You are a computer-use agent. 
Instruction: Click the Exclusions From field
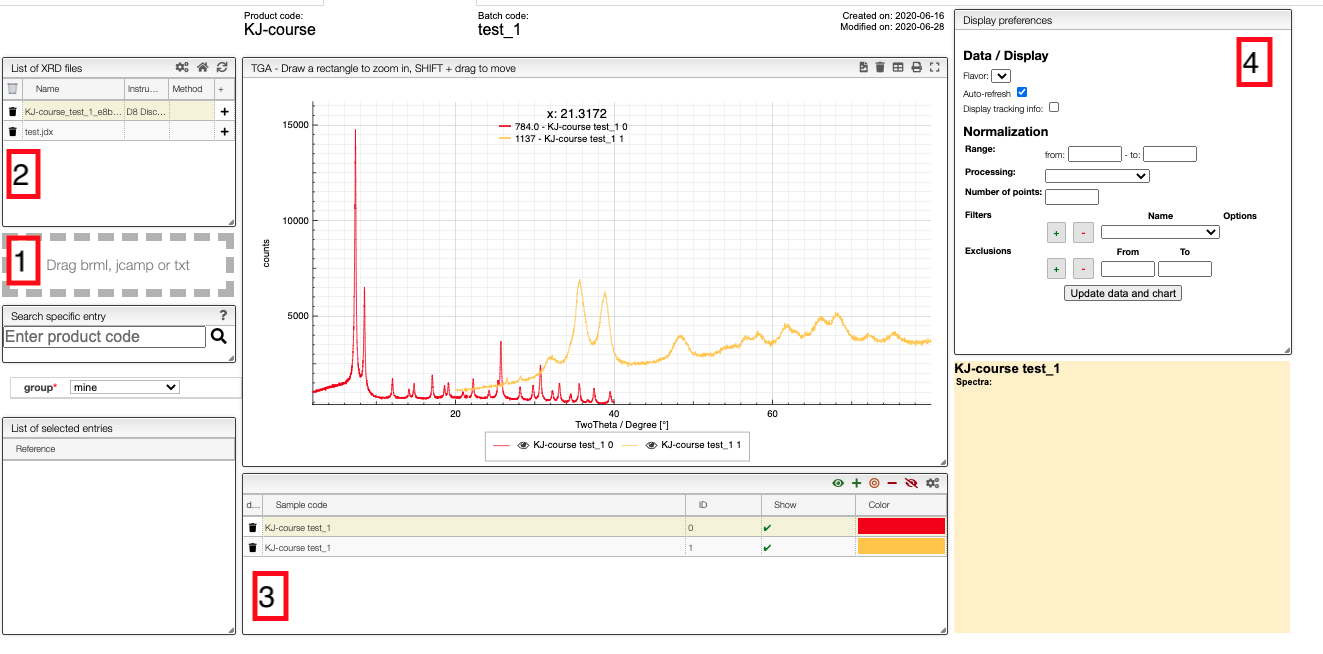[1128, 269]
